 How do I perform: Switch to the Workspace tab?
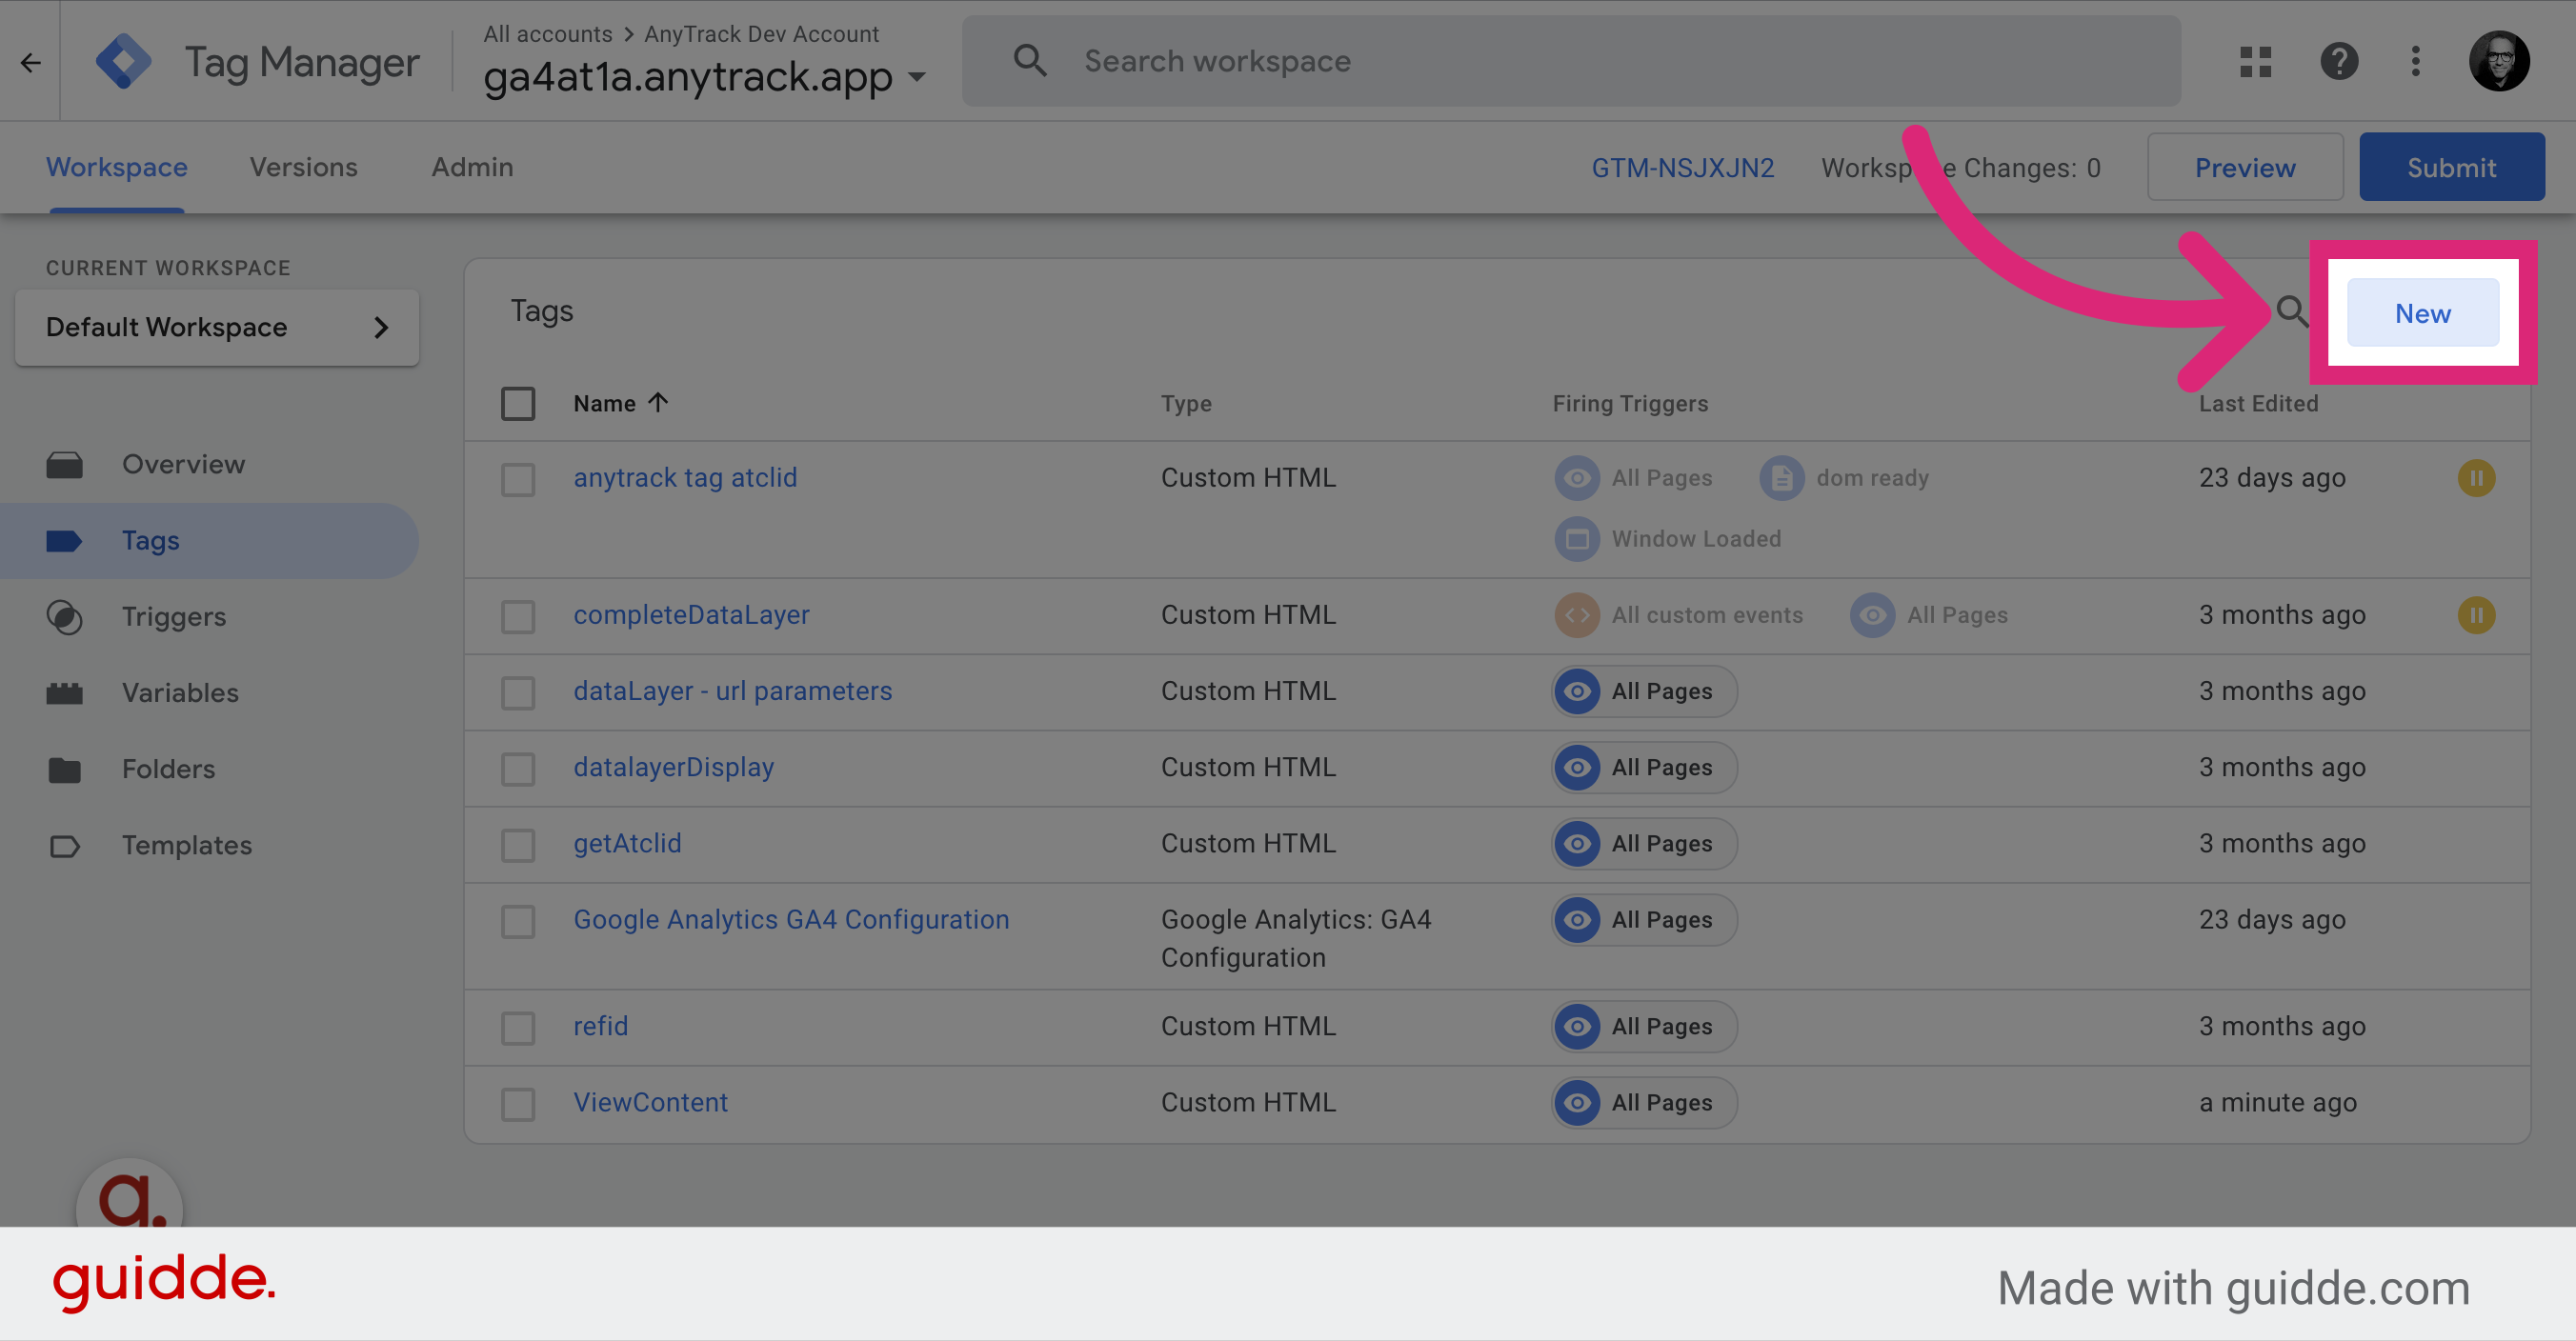[x=117, y=167]
